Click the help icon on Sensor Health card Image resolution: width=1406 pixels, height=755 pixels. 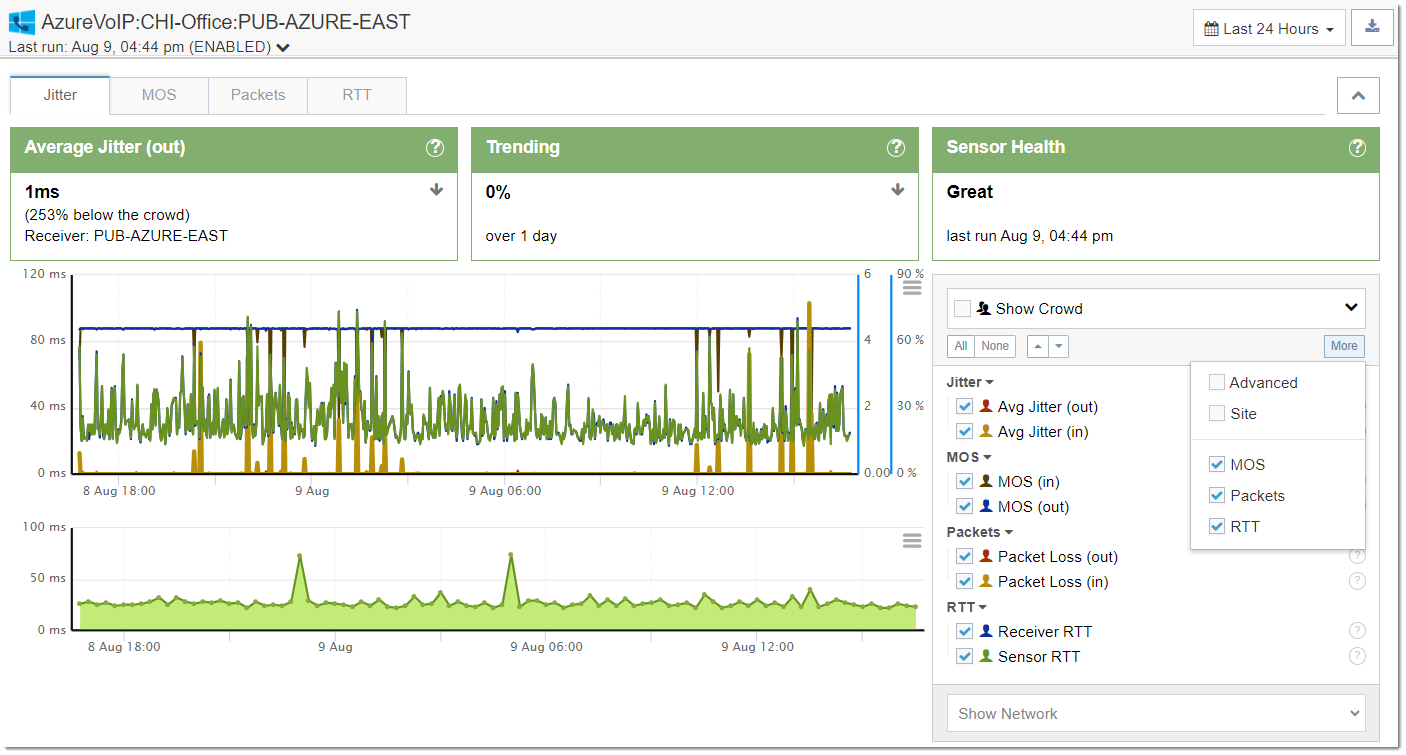click(1357, 148)
